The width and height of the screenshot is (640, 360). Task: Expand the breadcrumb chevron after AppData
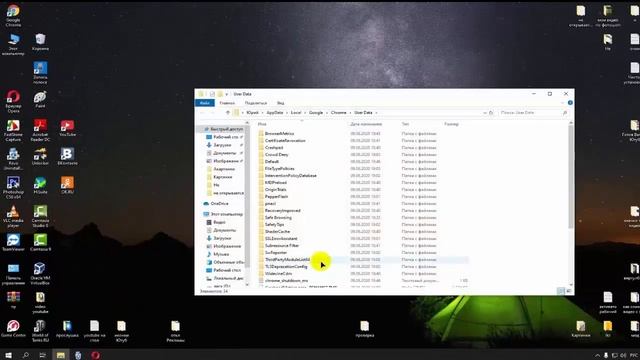click(x=287, y=113)
